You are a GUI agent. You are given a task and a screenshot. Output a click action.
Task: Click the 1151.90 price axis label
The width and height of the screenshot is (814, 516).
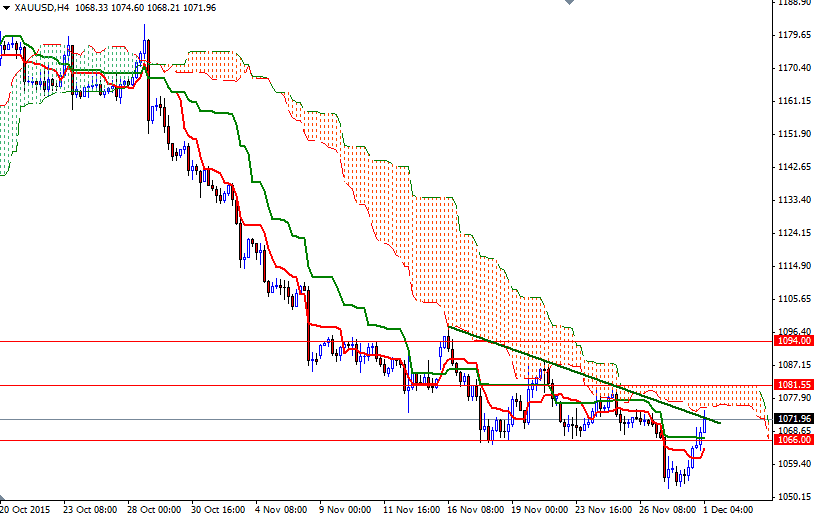[x=794, y=134]
